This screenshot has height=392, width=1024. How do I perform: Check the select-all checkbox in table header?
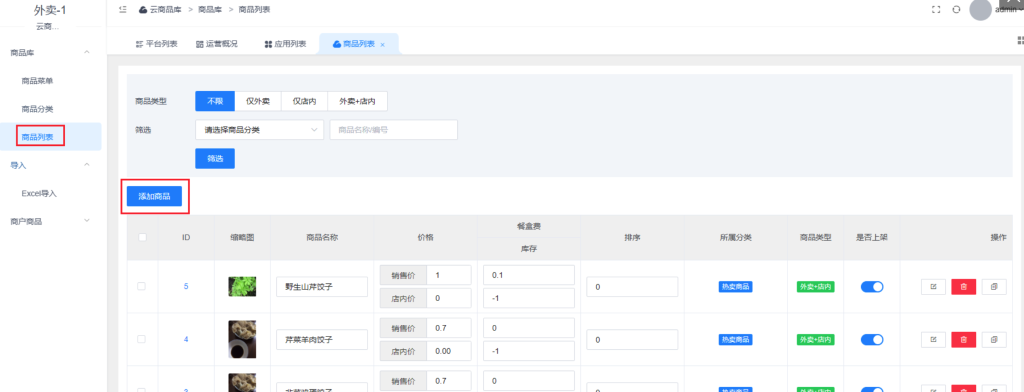[142, 238]
